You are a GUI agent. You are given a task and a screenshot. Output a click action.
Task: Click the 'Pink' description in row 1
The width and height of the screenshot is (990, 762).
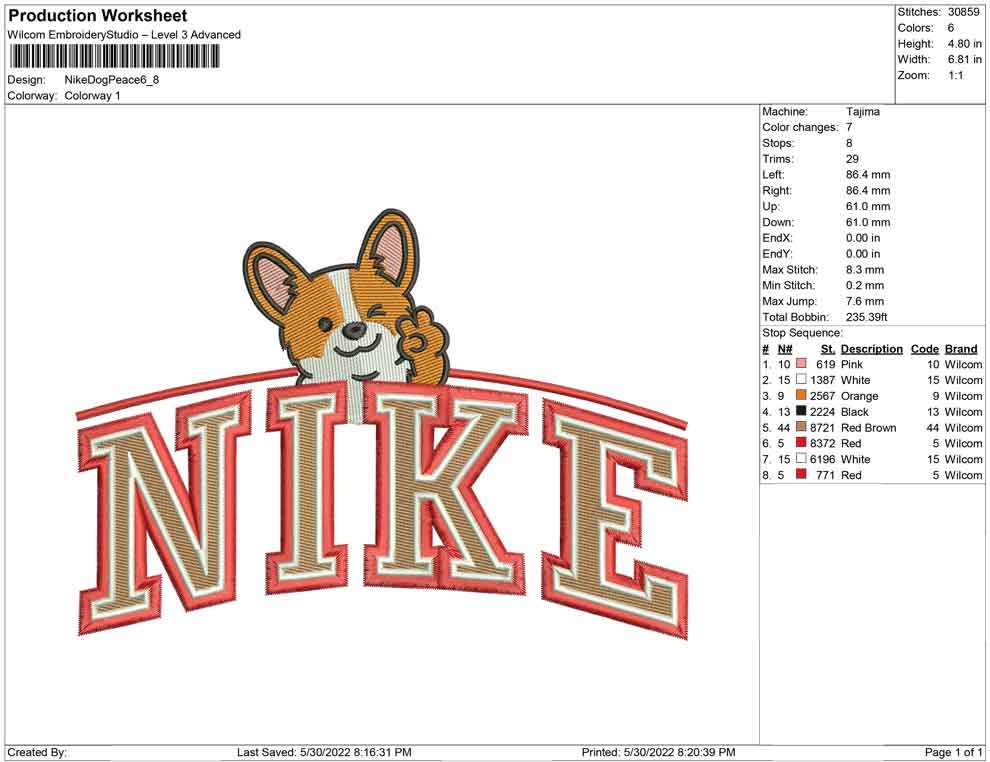tap(852, 364)
